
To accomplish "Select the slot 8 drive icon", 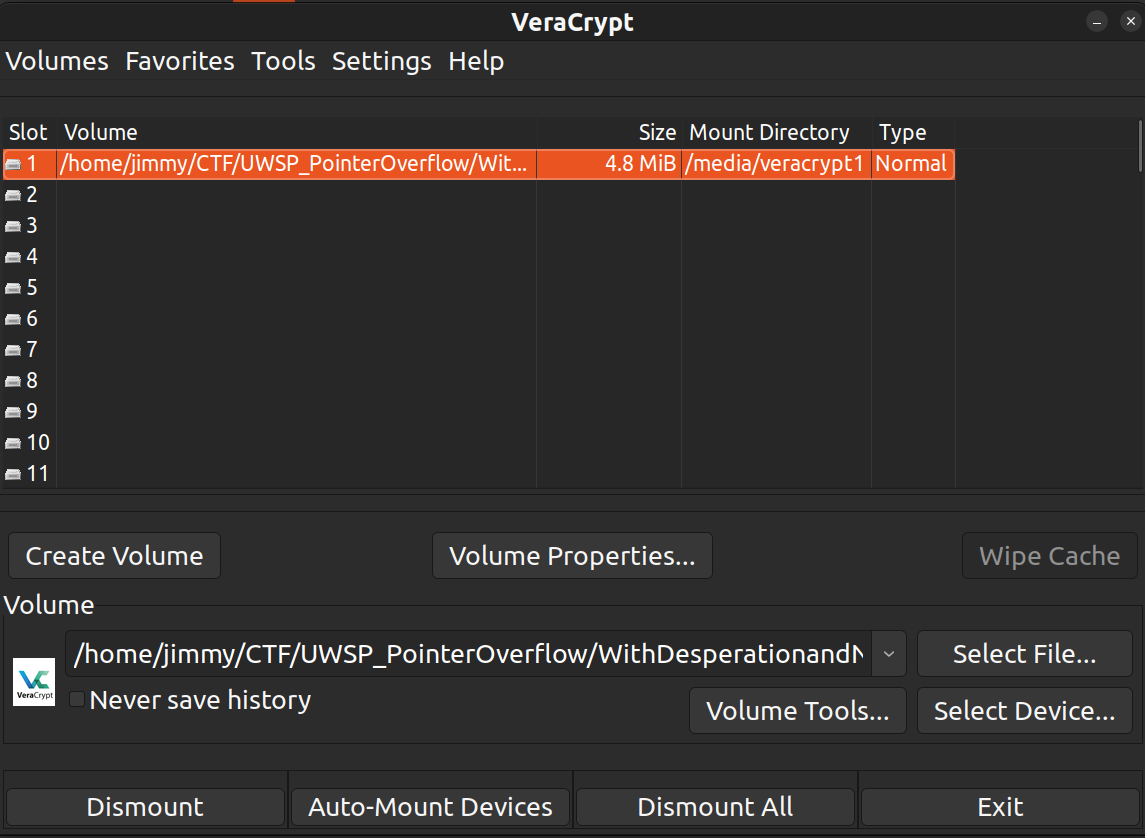I will pyautogui.click(x=13, y=381).
